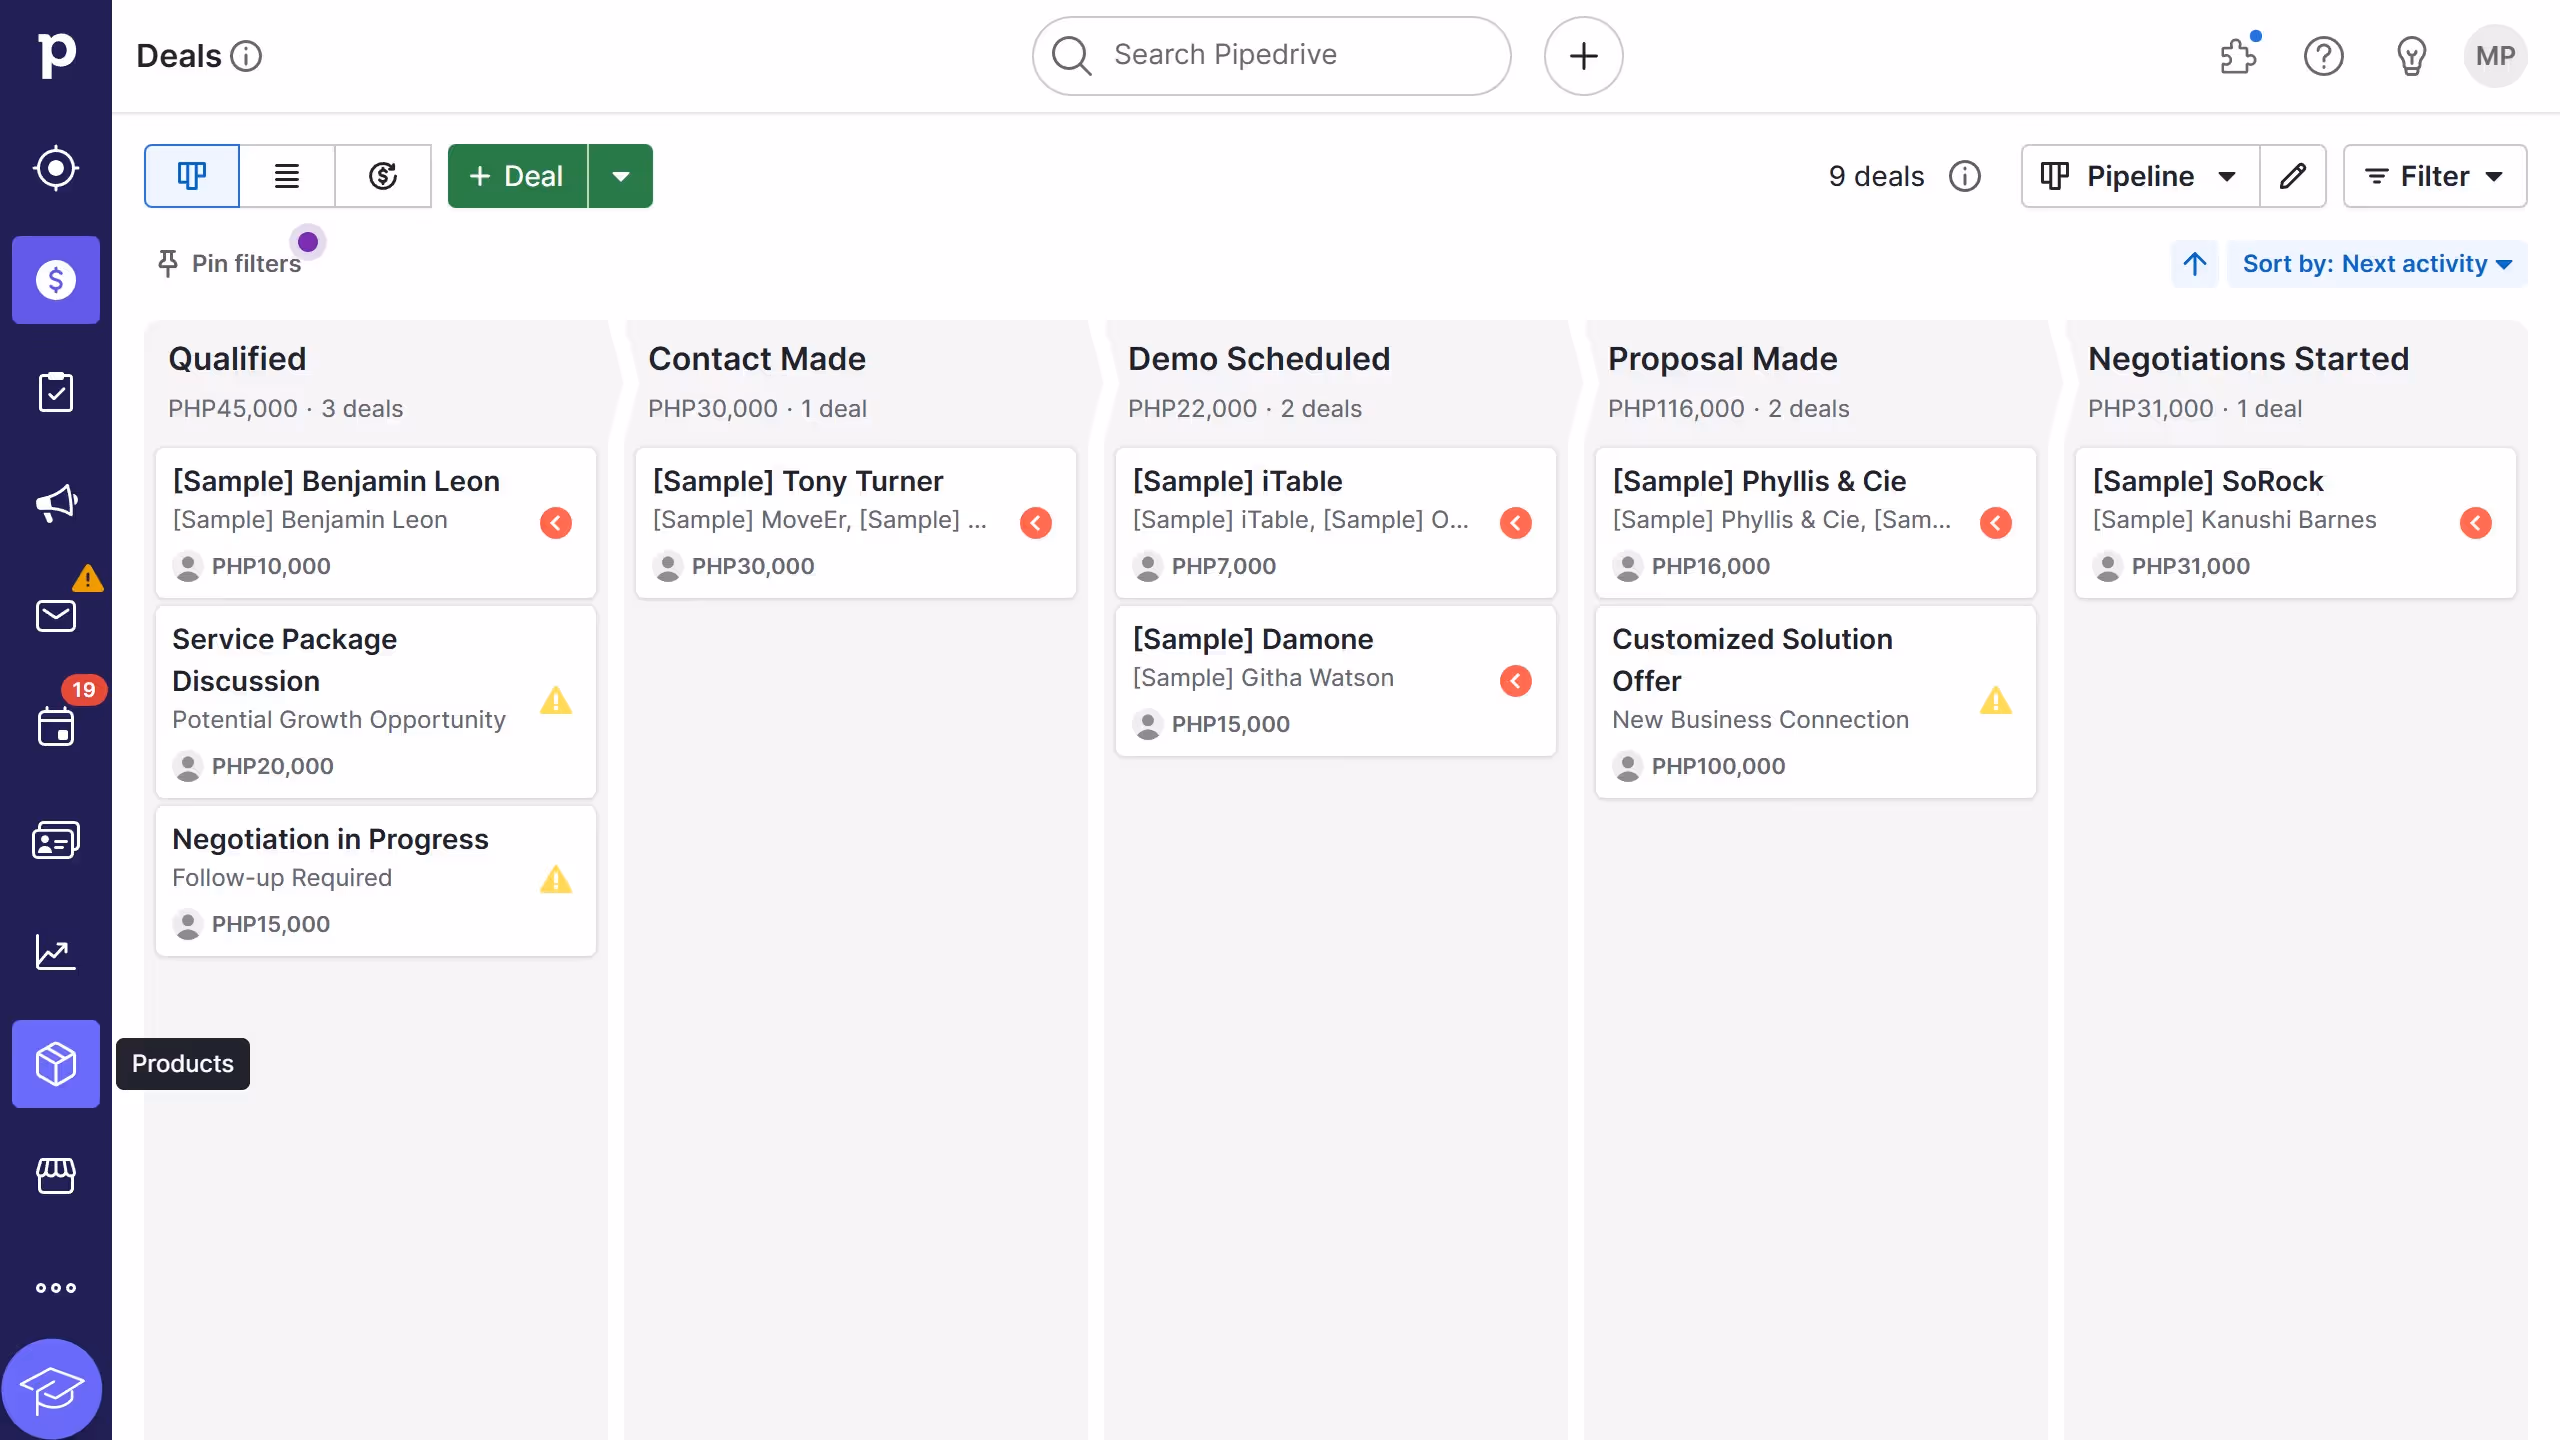Open Contacts from the sidebar

[55, 839]
